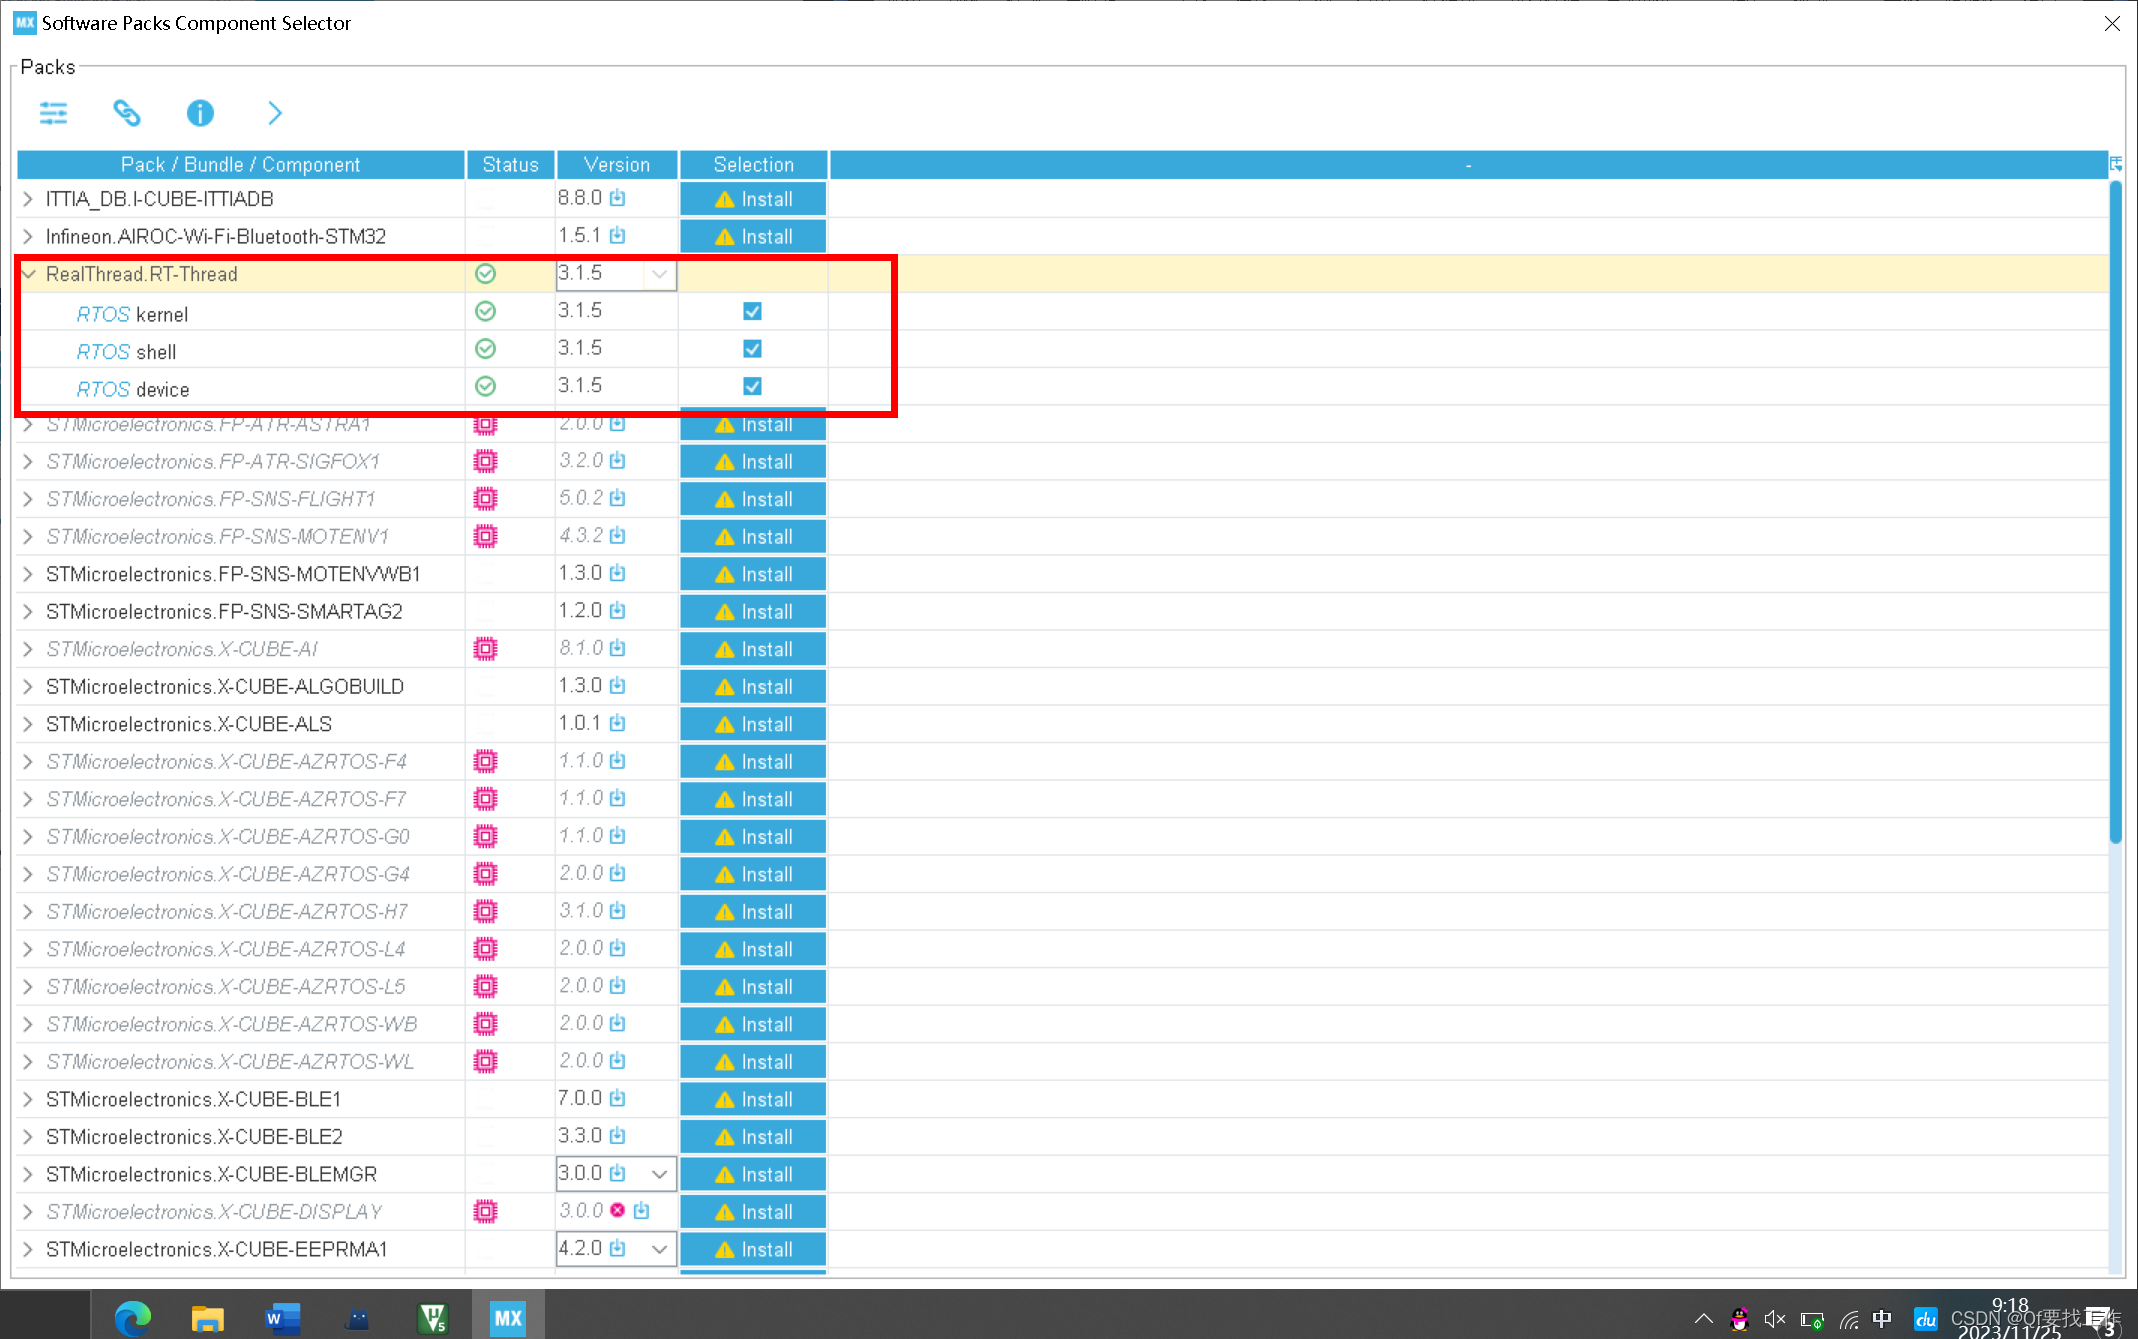Click red error icon in X-CUBE-DISPLAY version
The height and width of the screenshot is (1339, 2138).
click(x=618, y=1210)
